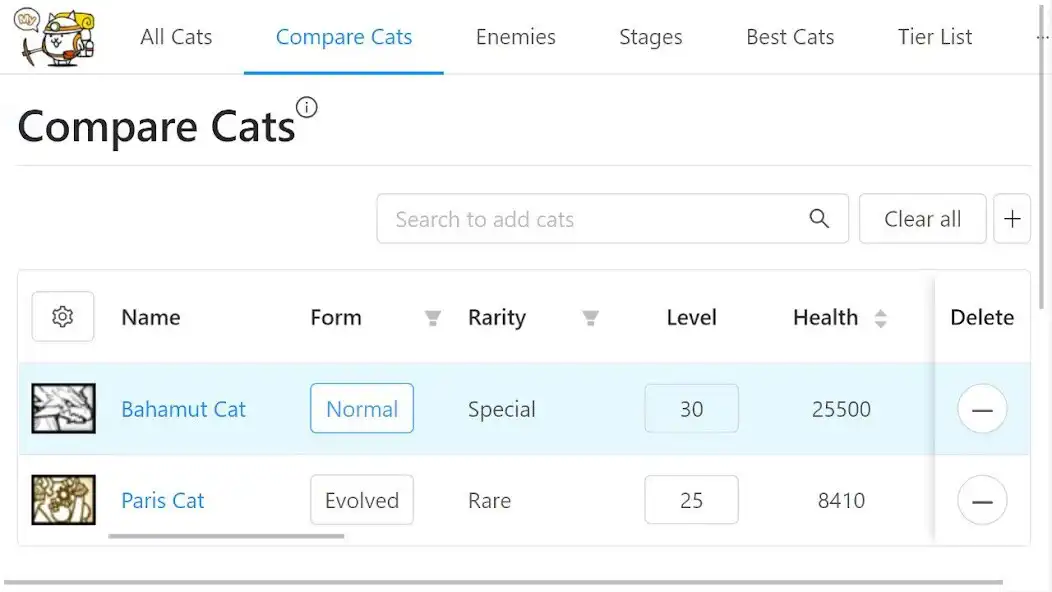Click the Battle Cats site logo
The width and height of the screenshot is (1052, 592).
click(x=55, y=36)
